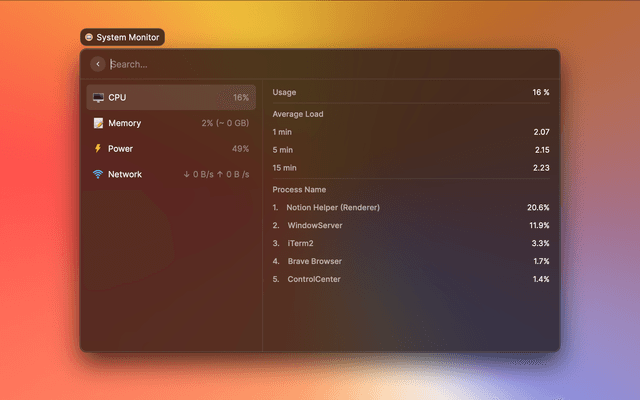Open the Memory list item

pyautogui.click(x=171, y=123)
